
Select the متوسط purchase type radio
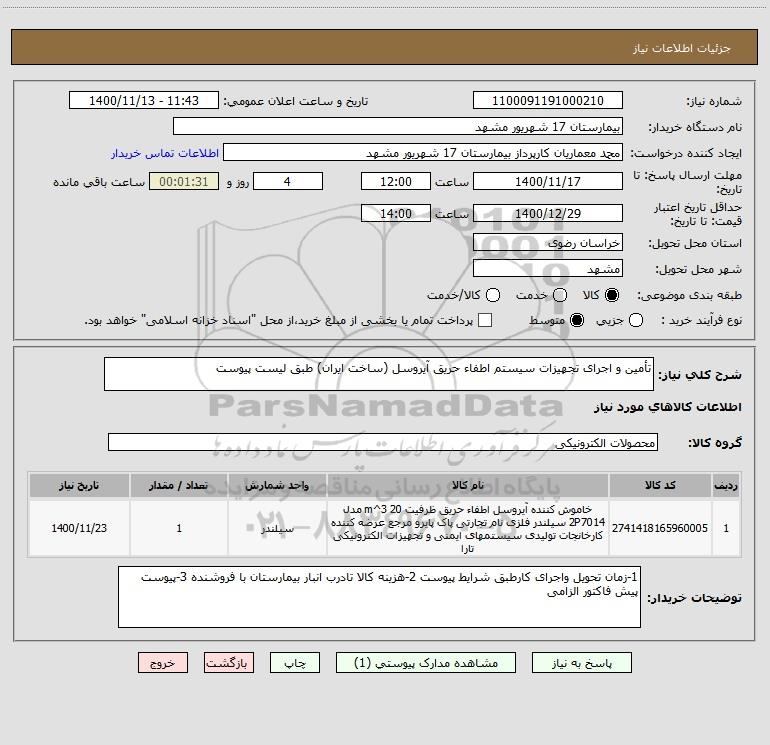coord(577,320)
